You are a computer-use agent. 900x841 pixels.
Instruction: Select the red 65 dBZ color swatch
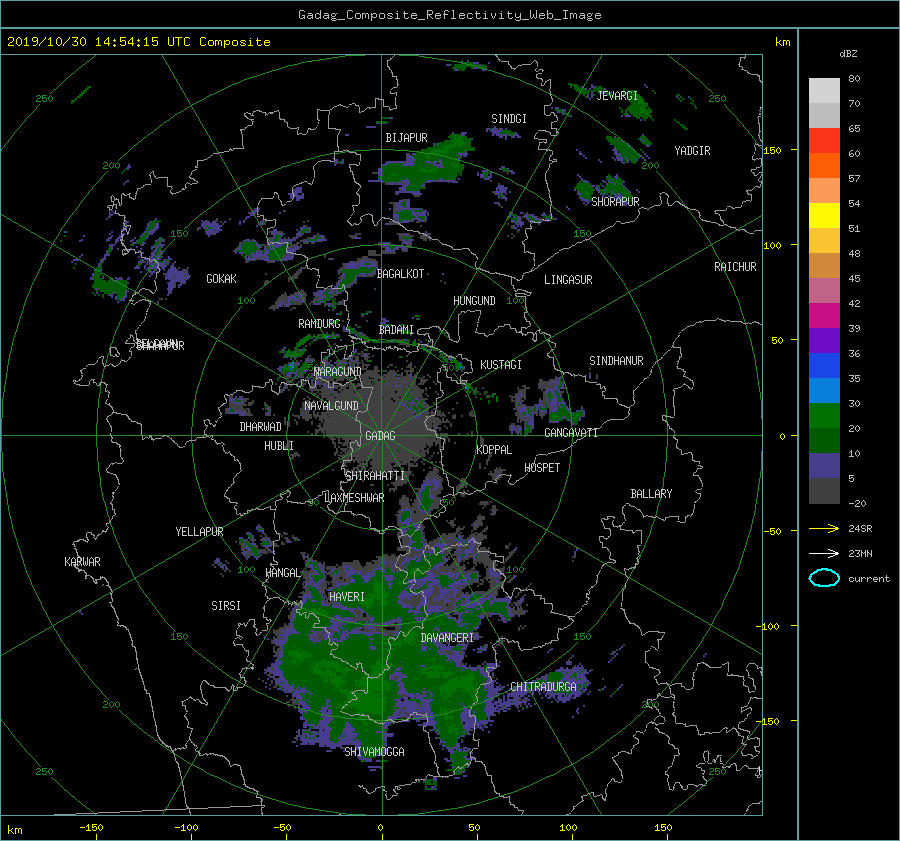[824, 140]
